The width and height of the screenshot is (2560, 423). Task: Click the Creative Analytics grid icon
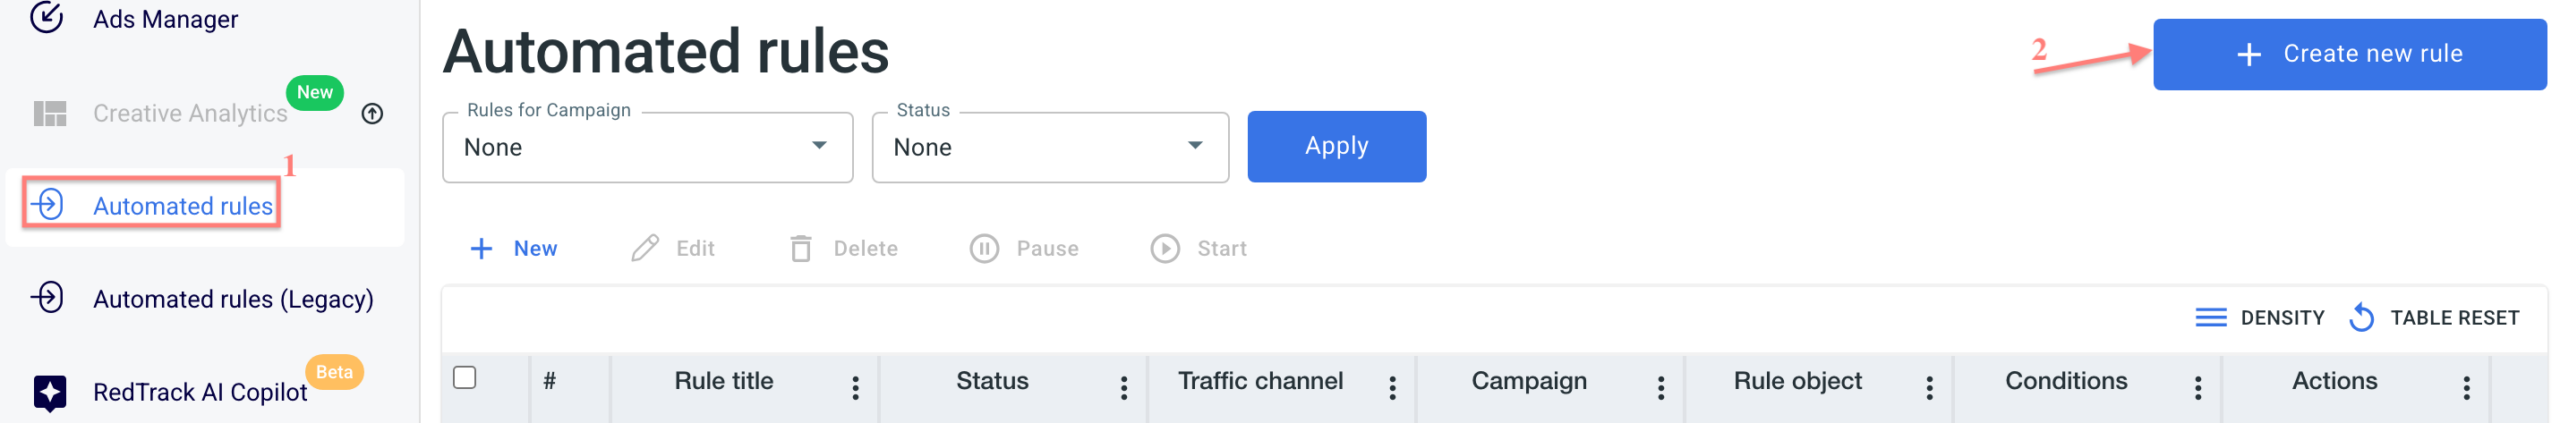50,114
